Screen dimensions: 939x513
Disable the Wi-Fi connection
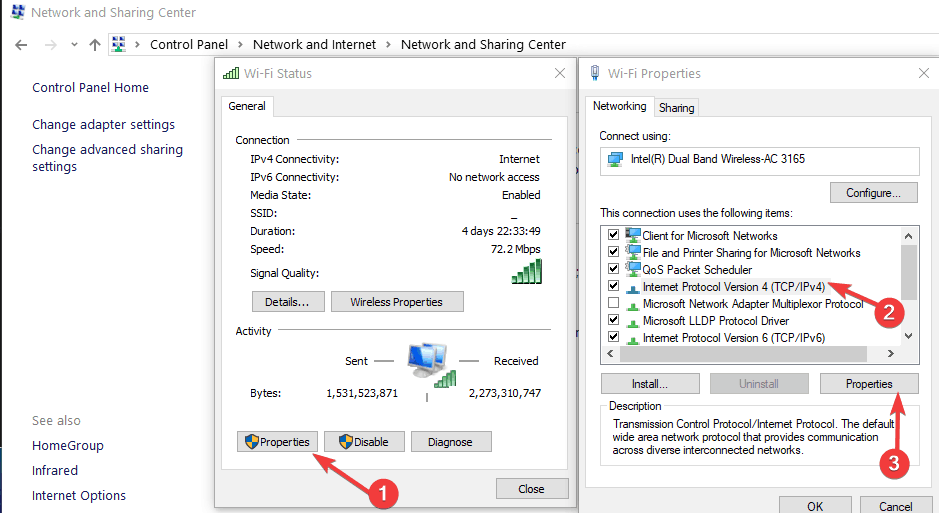pos(364,442)
